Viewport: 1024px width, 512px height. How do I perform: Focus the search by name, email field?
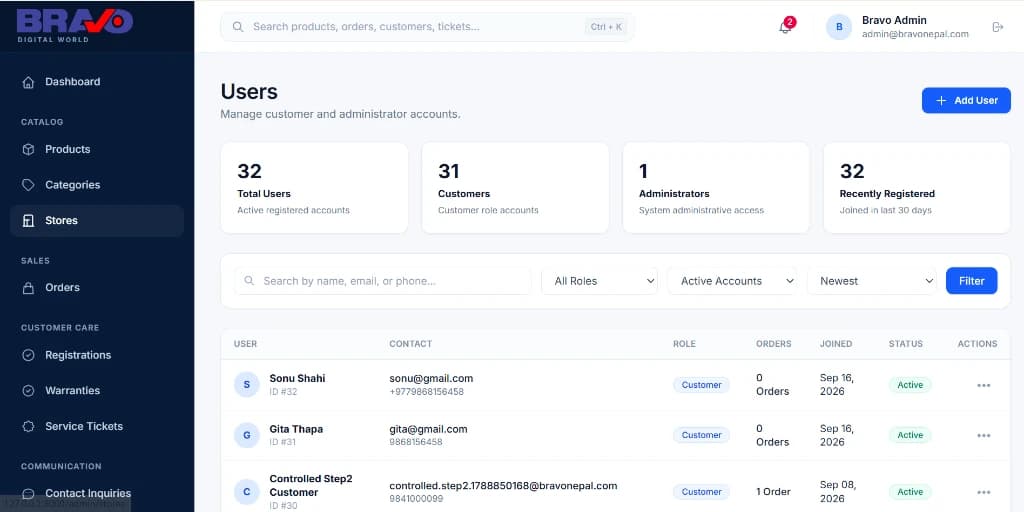point(383,281)
